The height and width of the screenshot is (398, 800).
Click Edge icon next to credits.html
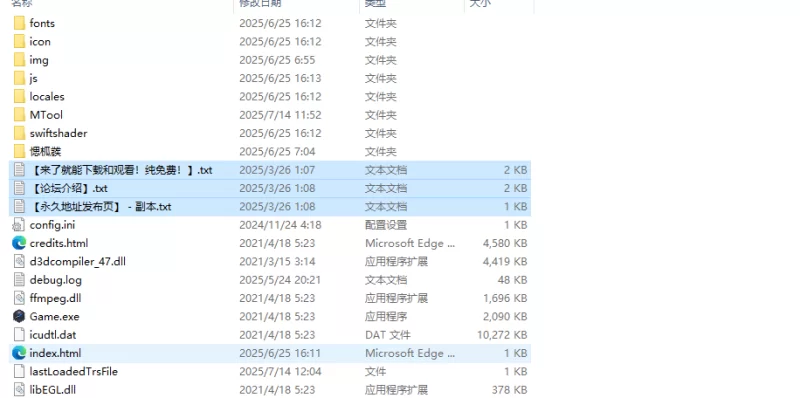click(19, 243)
